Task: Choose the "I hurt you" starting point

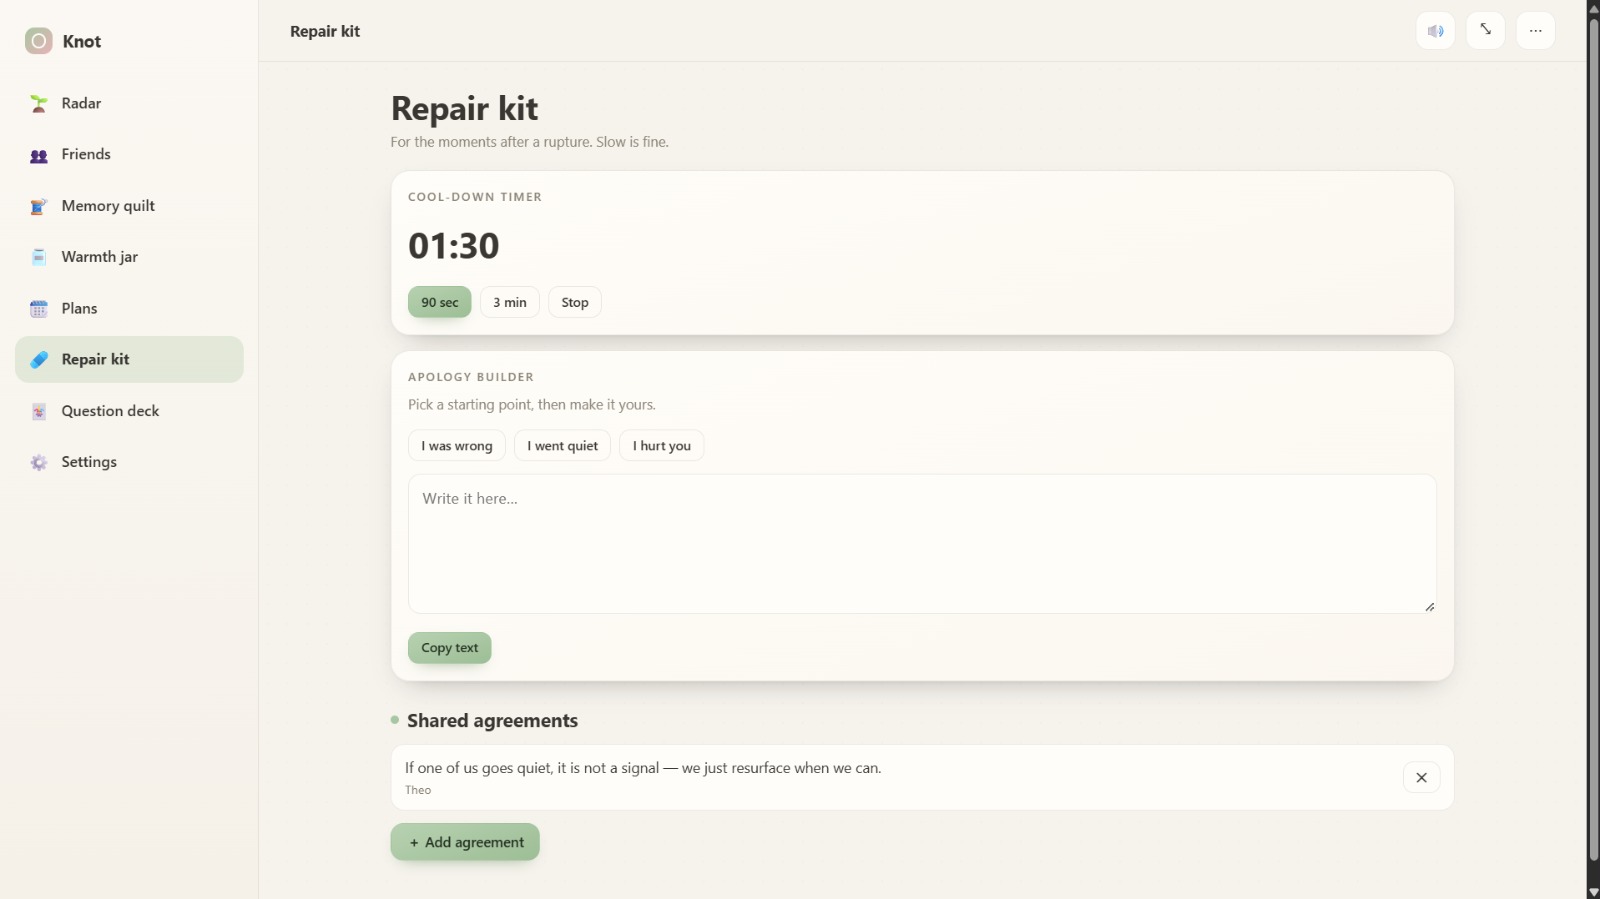Action: point(662,446)
